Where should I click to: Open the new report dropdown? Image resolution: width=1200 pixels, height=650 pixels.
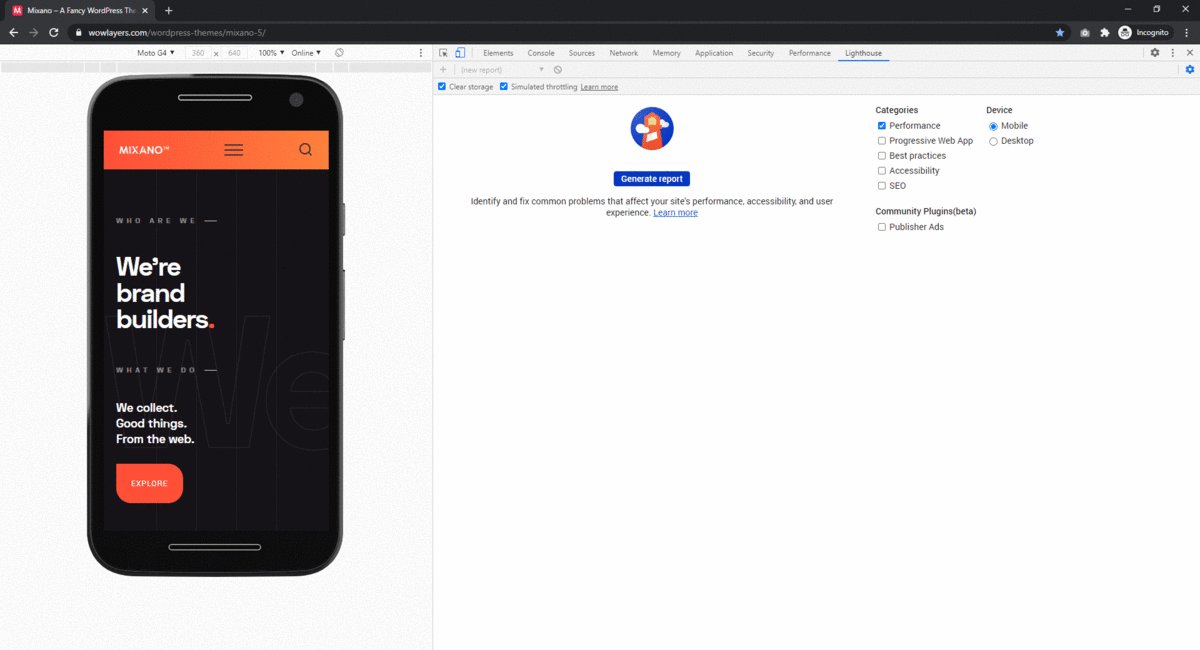point(502,70)
